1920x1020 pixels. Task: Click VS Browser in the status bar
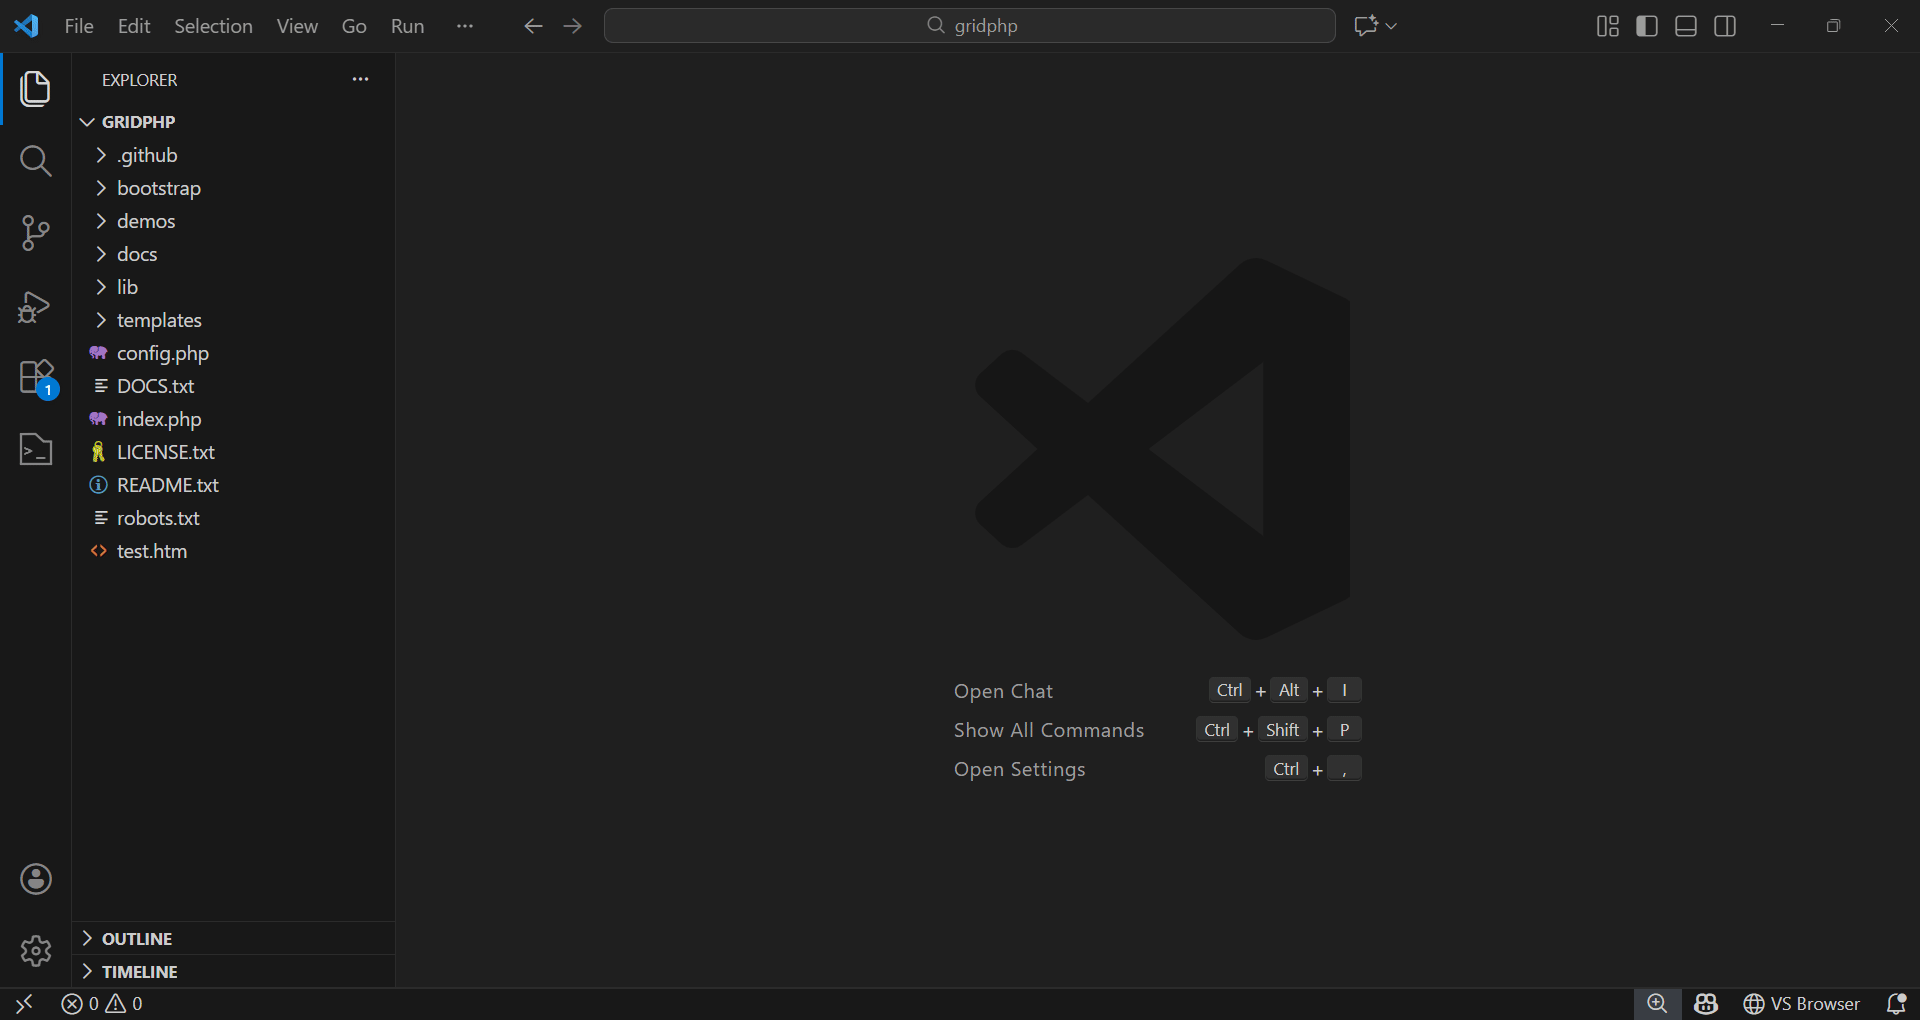[x=1801, y=1003]
